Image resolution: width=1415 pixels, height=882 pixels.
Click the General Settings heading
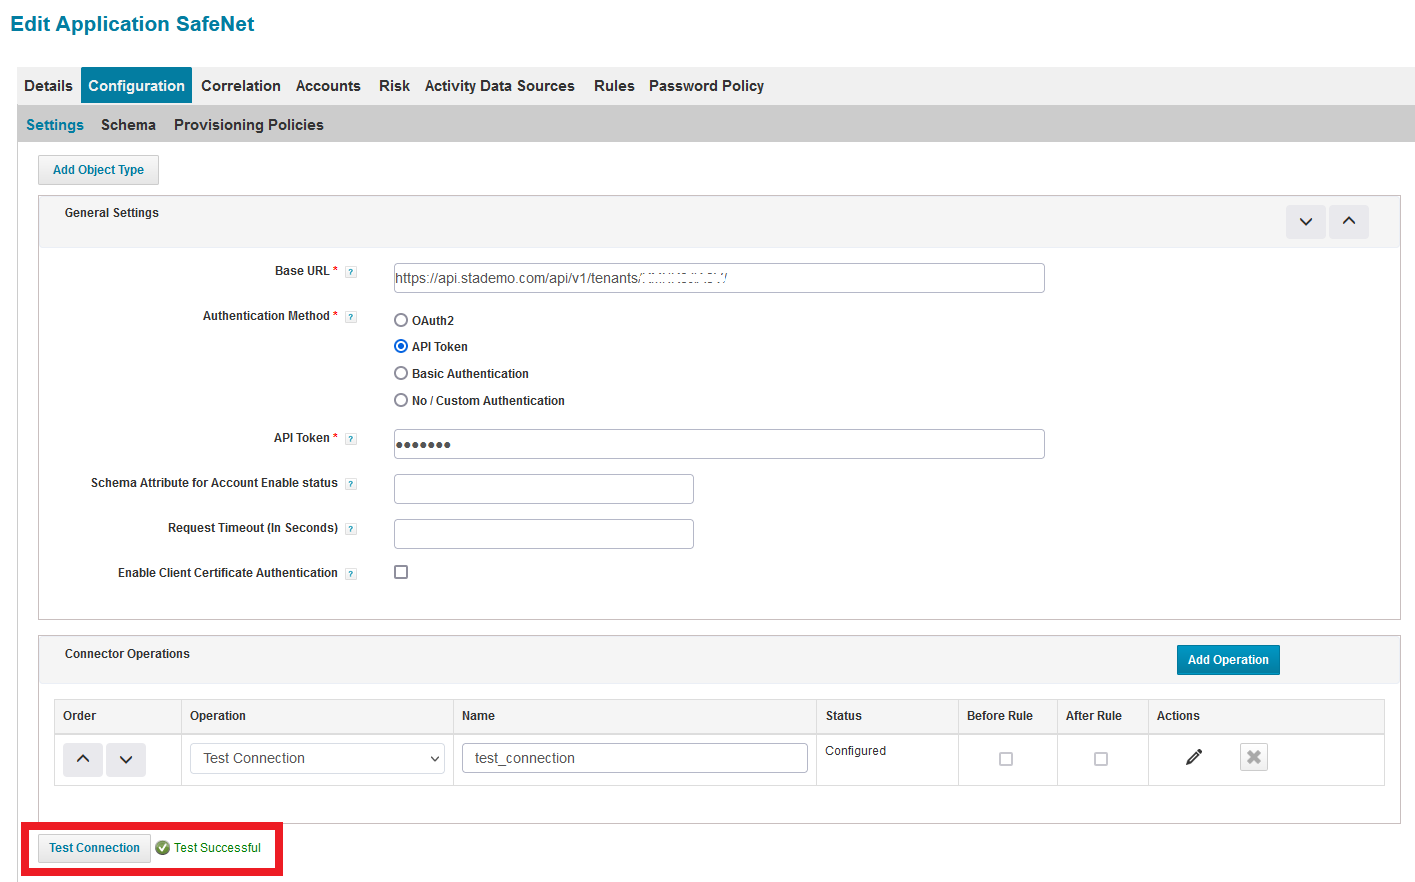pyautogui.click(x=112, y=213)
